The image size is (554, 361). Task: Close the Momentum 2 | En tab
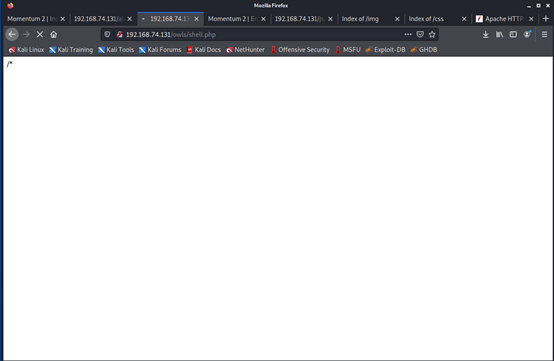(263, 19)
